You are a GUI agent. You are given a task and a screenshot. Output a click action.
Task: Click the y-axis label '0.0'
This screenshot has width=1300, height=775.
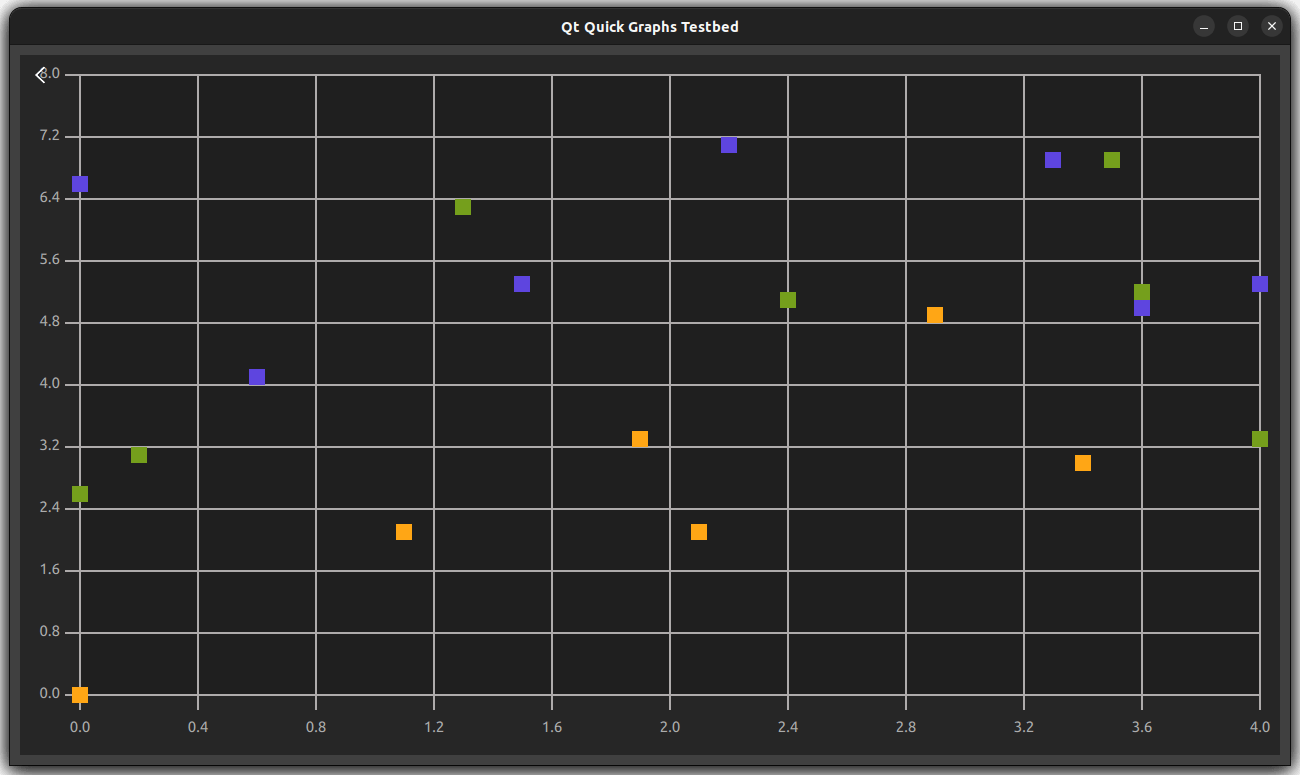tap(50, 694)
